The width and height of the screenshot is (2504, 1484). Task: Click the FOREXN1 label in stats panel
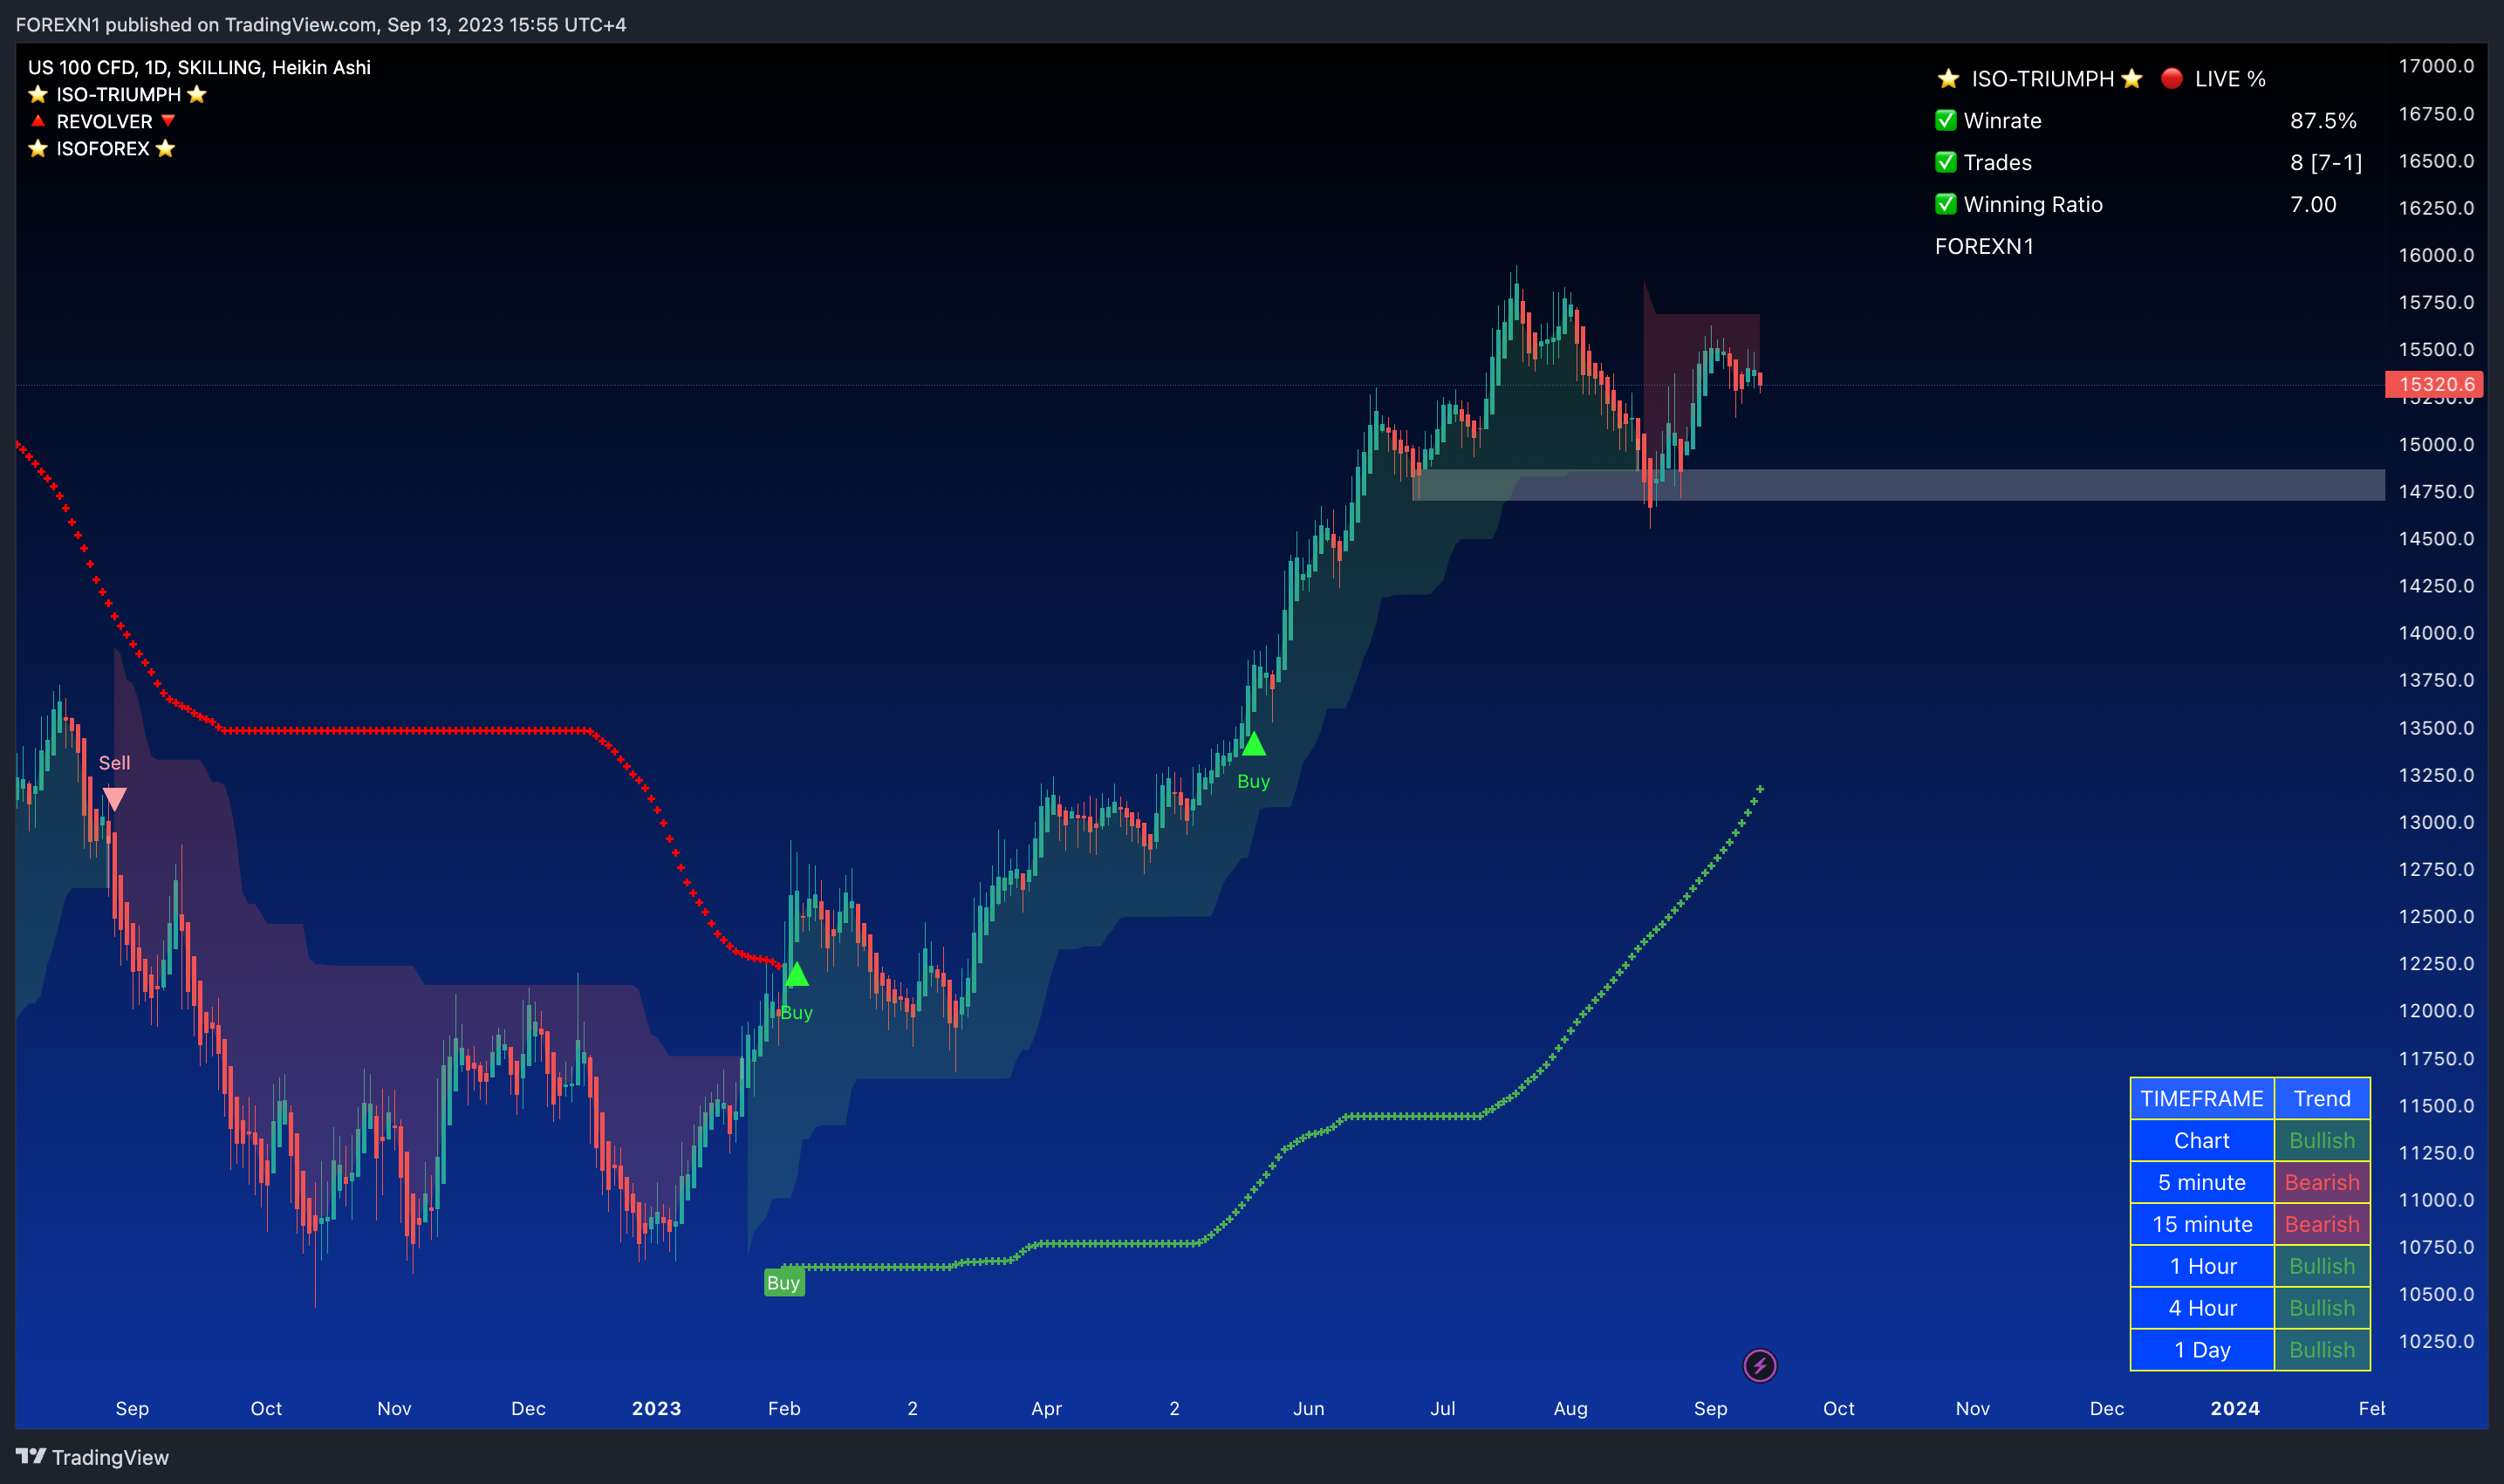pos(1984,246)
